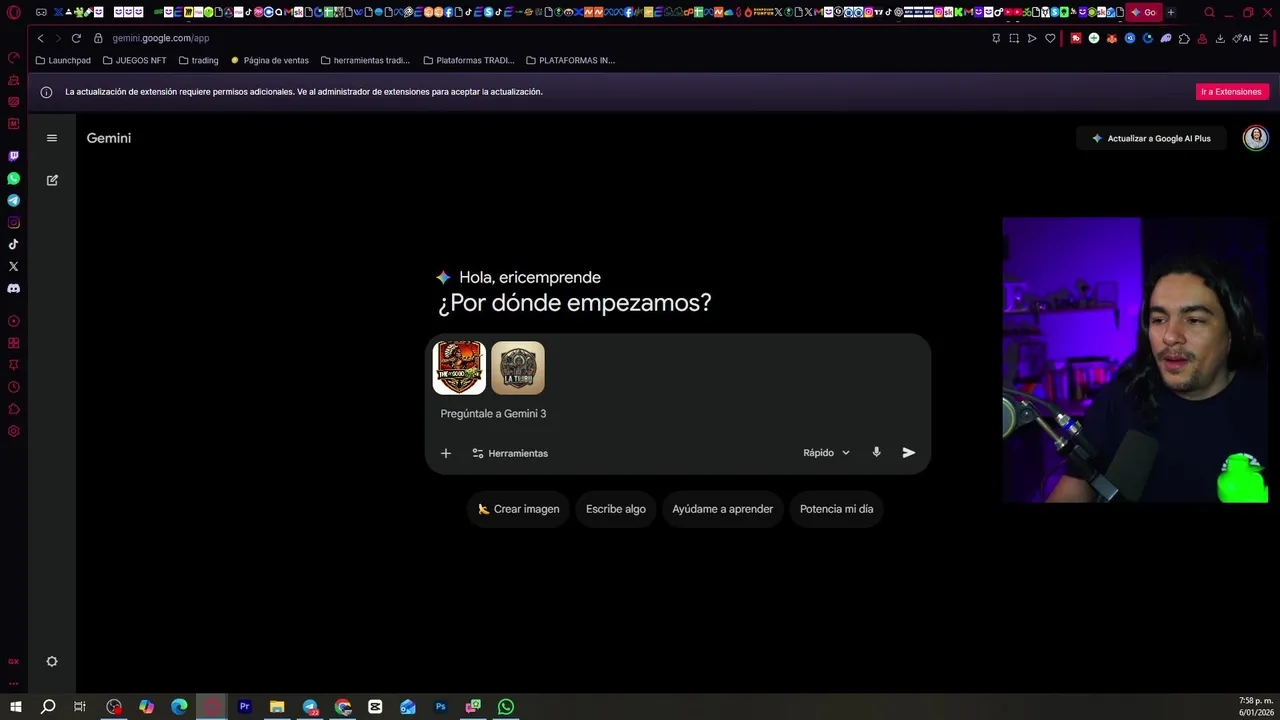The height and width of the screenshot is (720, 1280).
Task: Click the Crear imagen suggestion chip
Action: coord(518,509)
